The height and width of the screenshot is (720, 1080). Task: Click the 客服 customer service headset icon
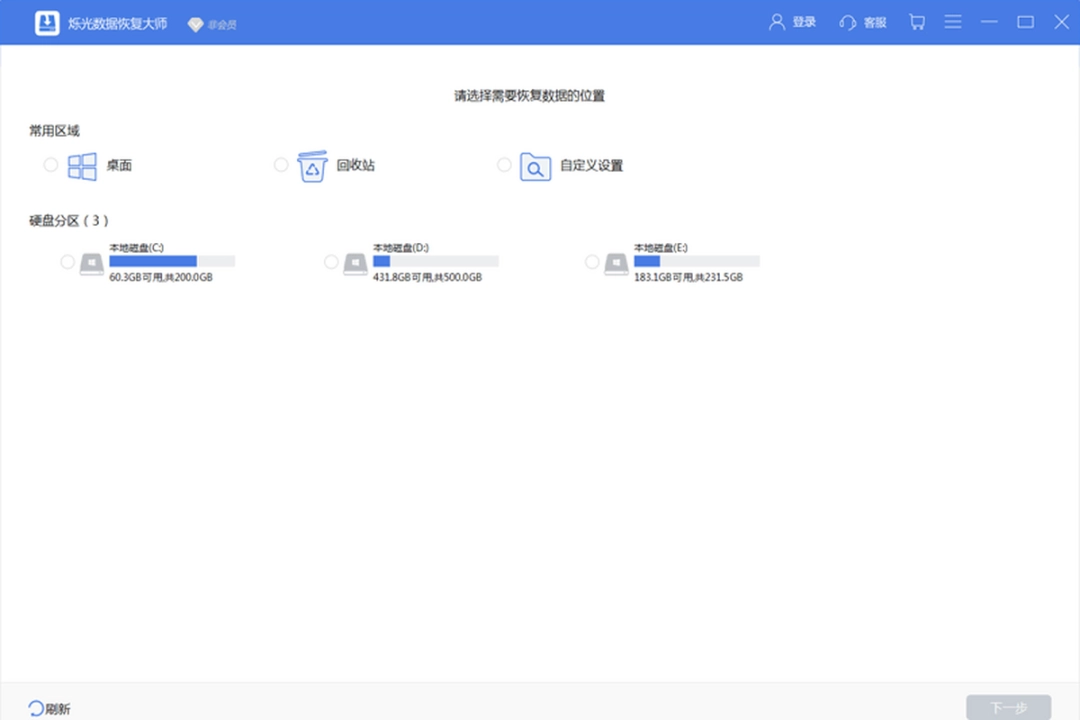pos(848,21)
